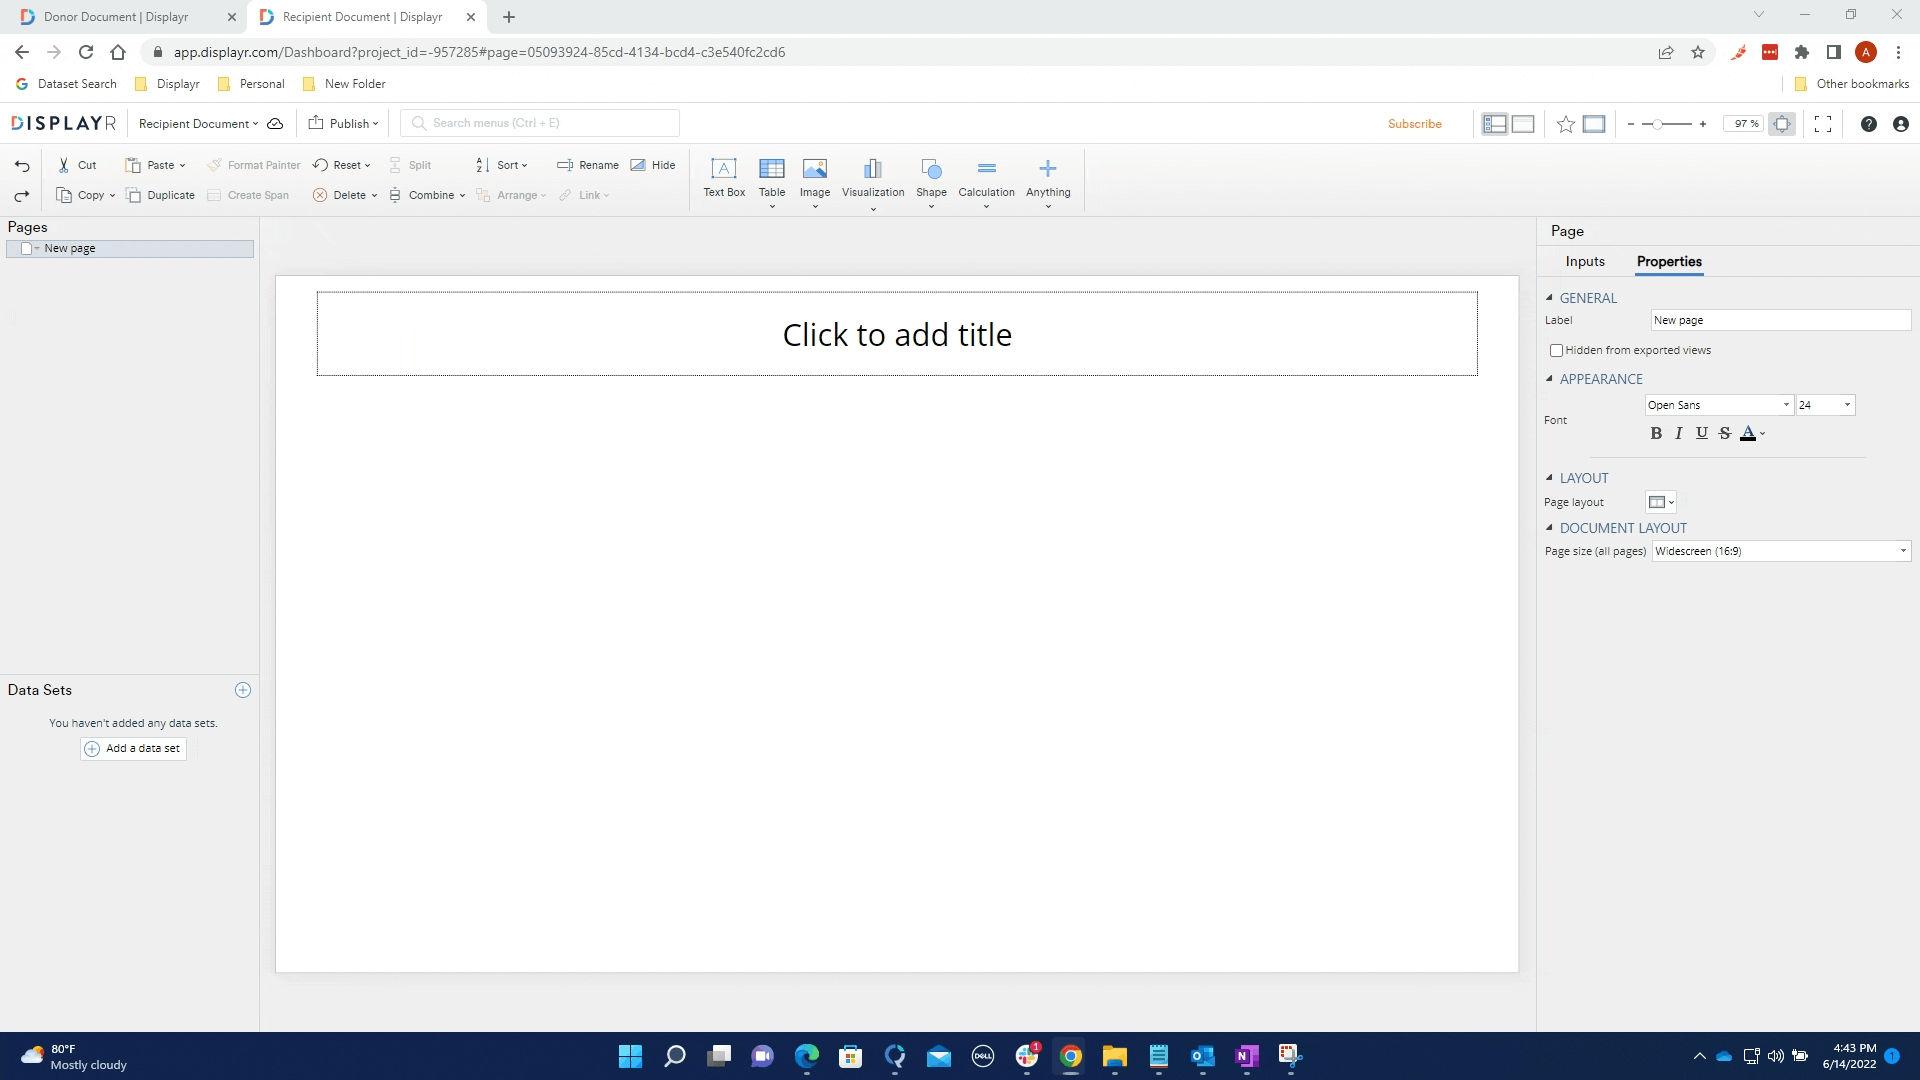1920x1080 pixels.
Task: Toggle Bold formatting in Properties
Action: [1658, 433]
